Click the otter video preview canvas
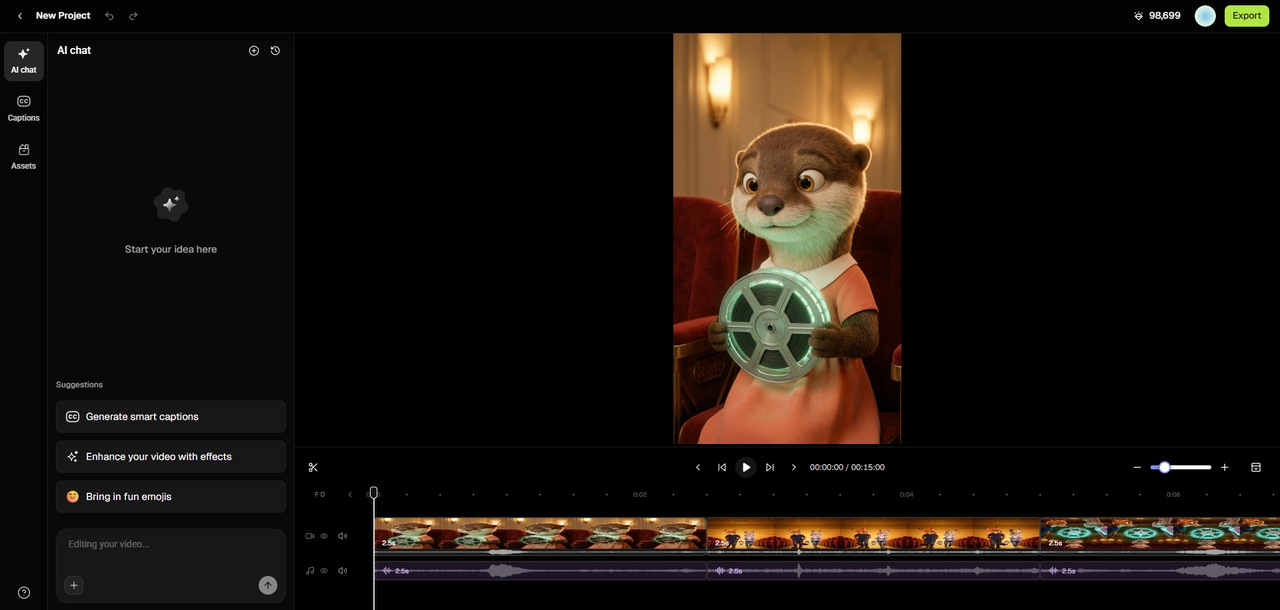 (787, 239)
